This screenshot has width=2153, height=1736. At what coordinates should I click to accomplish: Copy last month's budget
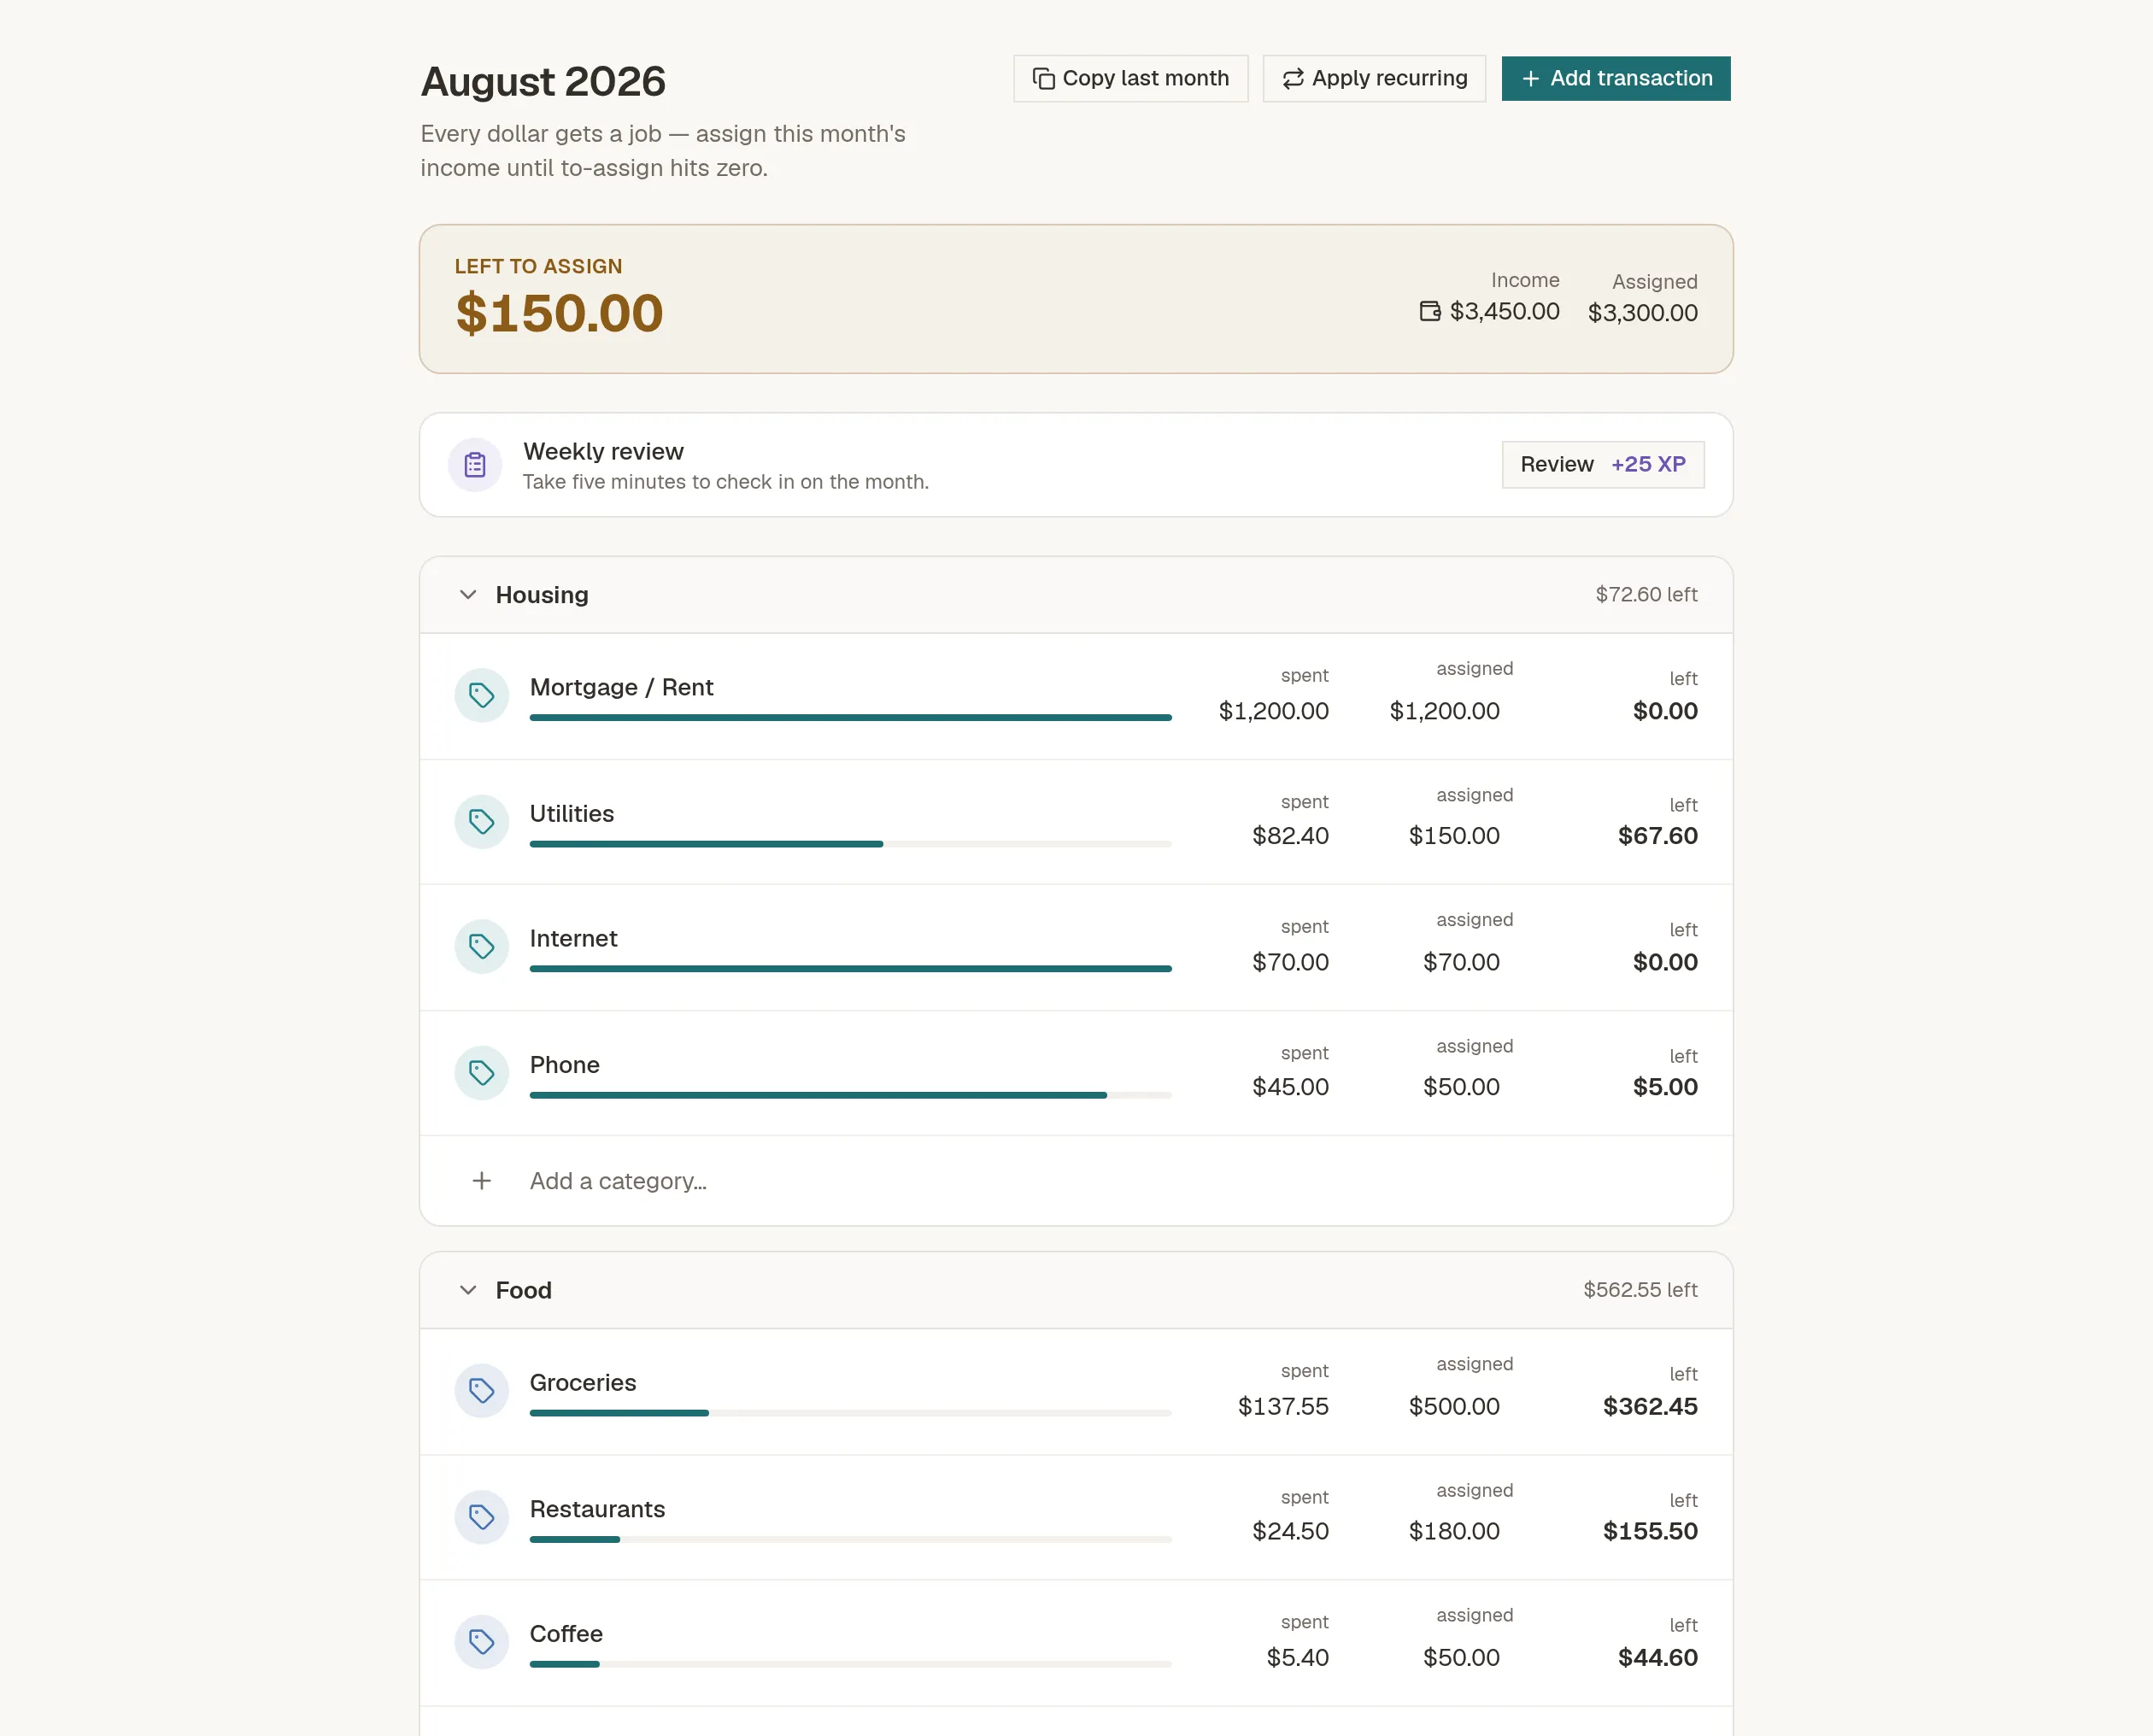tap(1130, 78)
